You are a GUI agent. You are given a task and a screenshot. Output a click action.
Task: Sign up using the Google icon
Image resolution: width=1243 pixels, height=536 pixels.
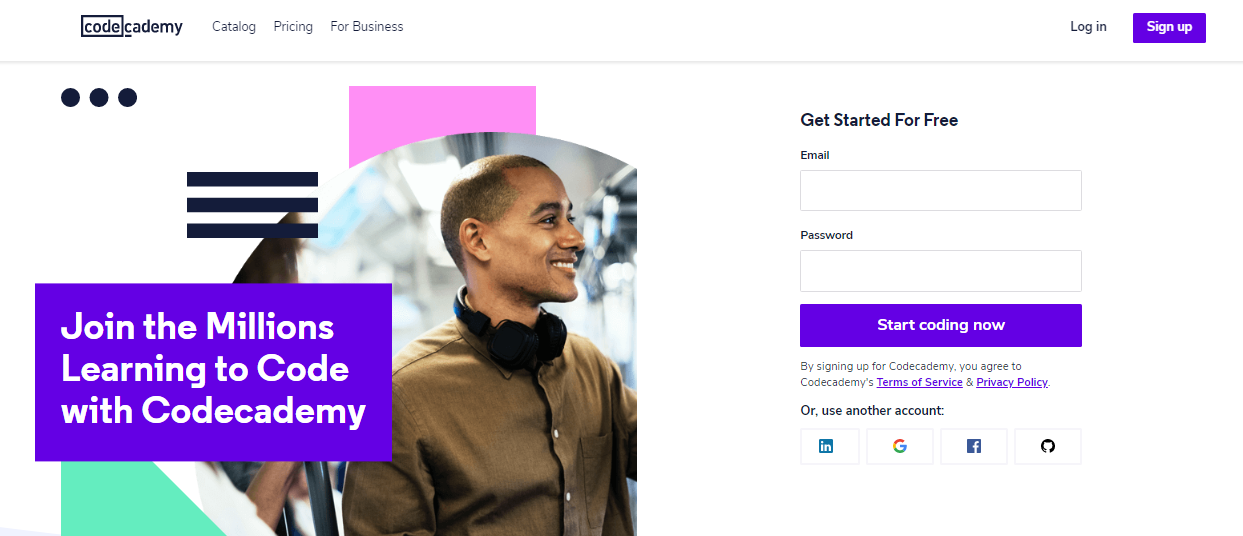tap(900, 446)
